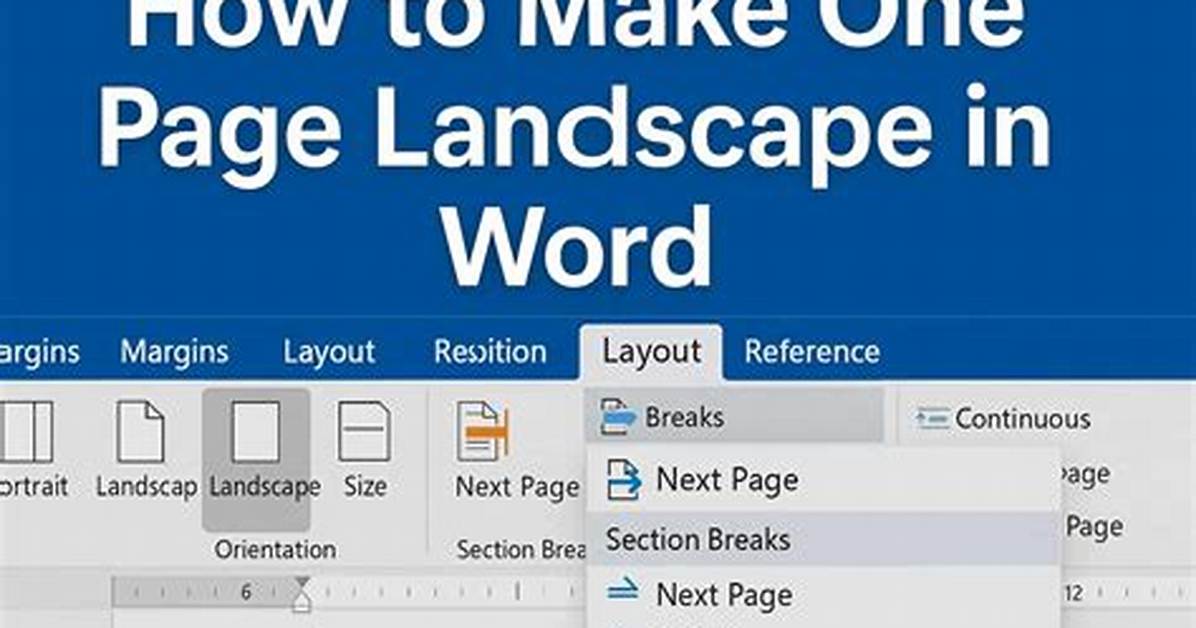Open the fully spelled Margins tab

click(x=174, y=352)
